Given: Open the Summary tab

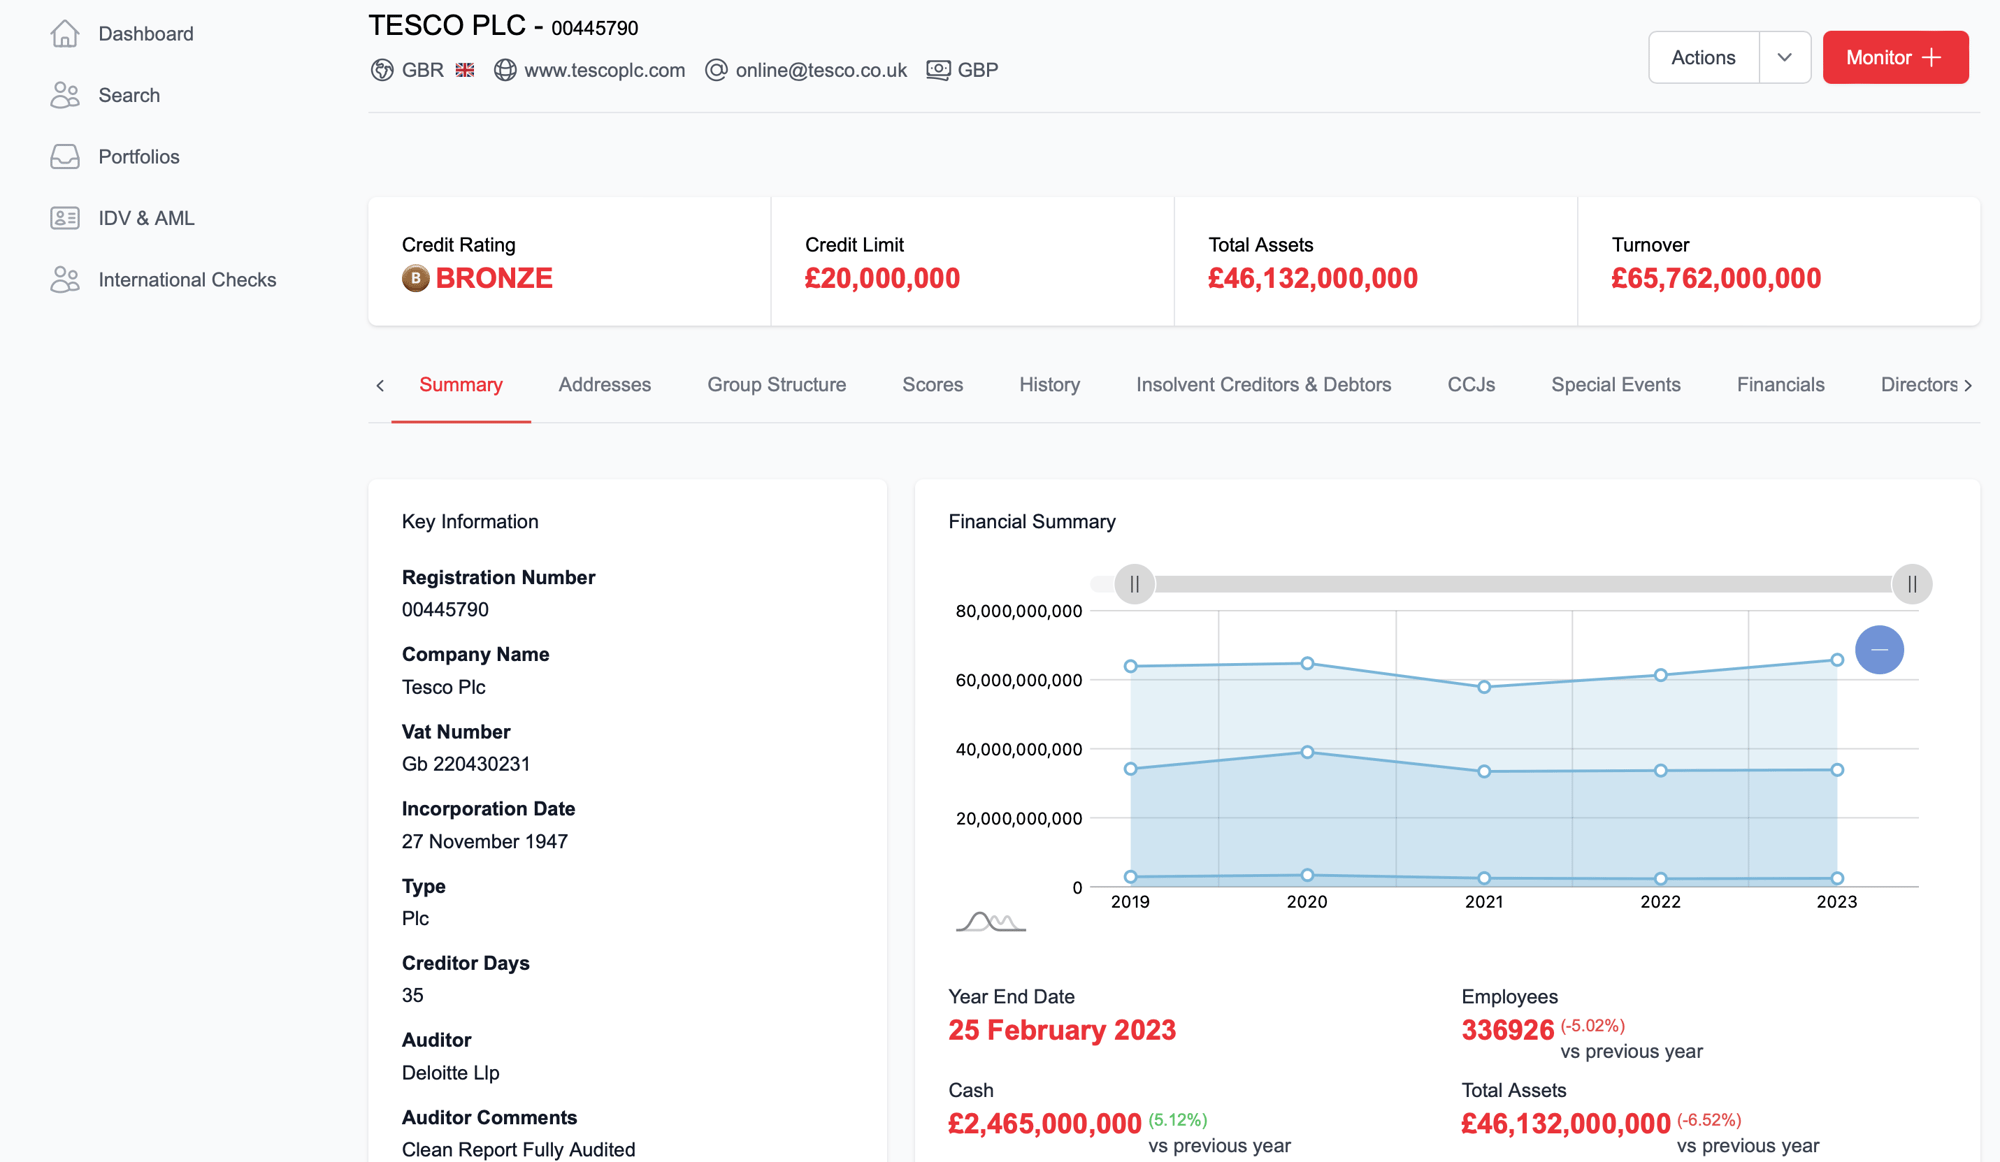Looking at the screenshot, I should point(461,385).
